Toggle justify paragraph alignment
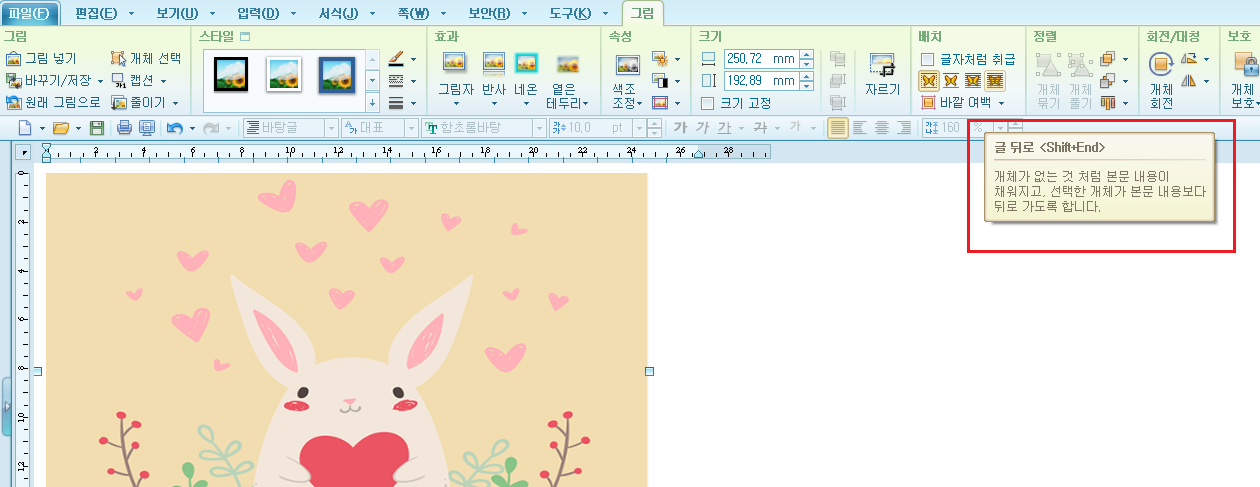The height and width of the screenshot is (487, 1260). (x=837, y=128)
